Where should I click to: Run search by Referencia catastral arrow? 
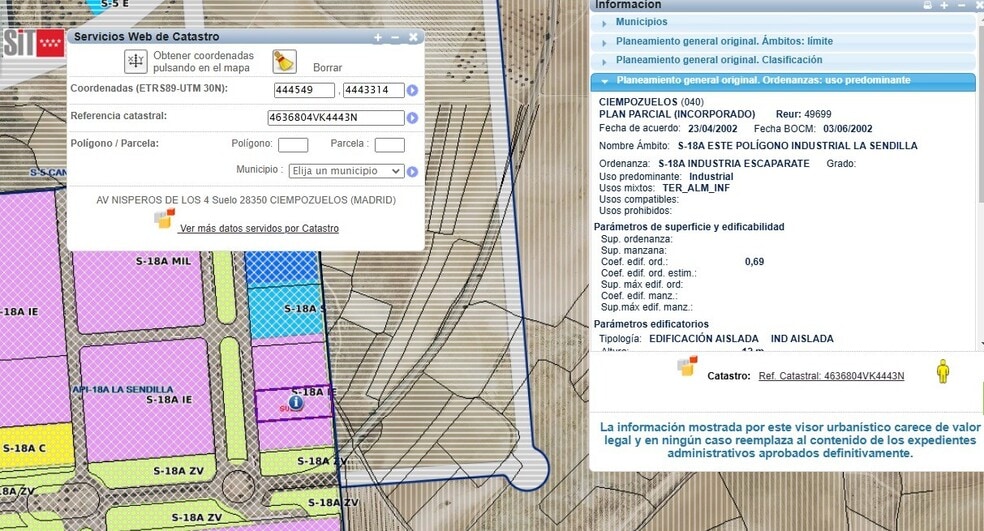point(412,118)
